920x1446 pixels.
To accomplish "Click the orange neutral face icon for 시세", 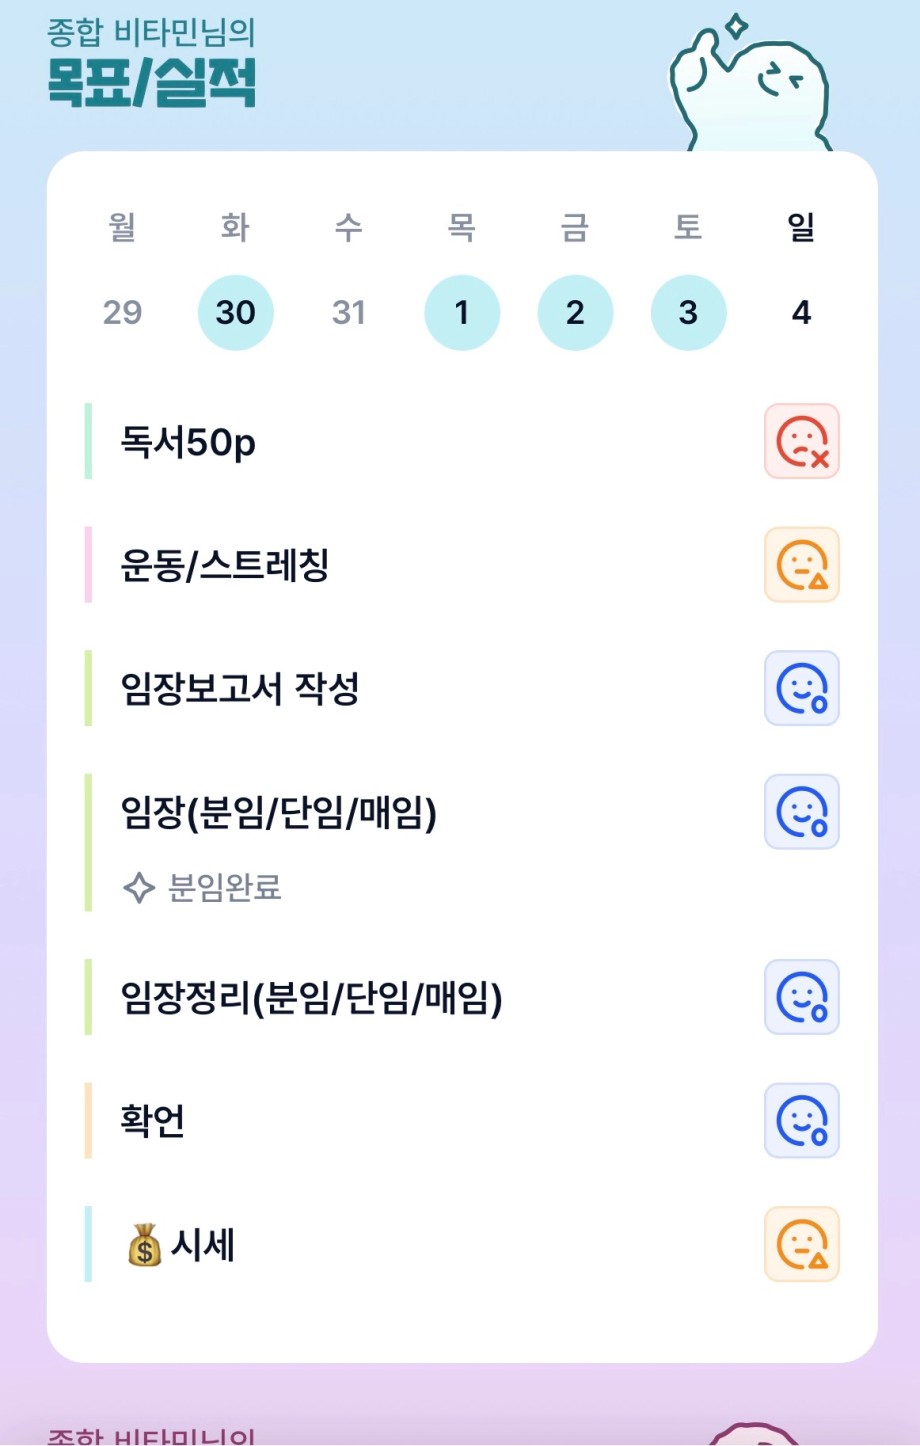I will tap(801, 1244).
